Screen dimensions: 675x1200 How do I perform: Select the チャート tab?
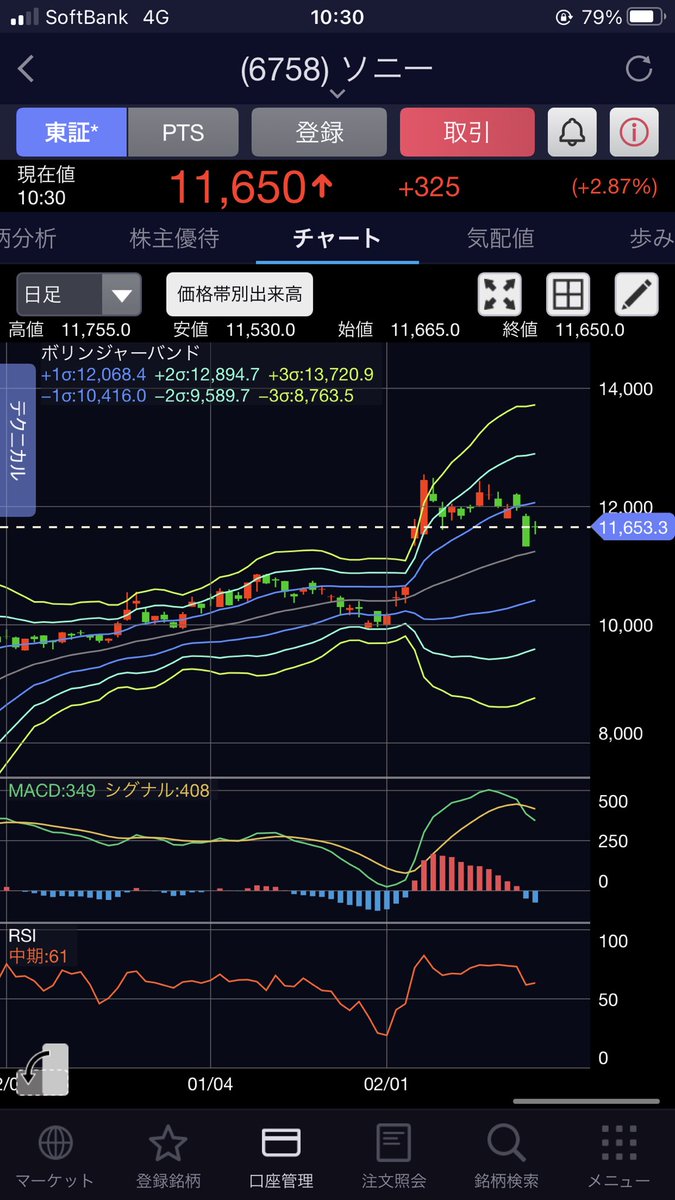point(337,238)
